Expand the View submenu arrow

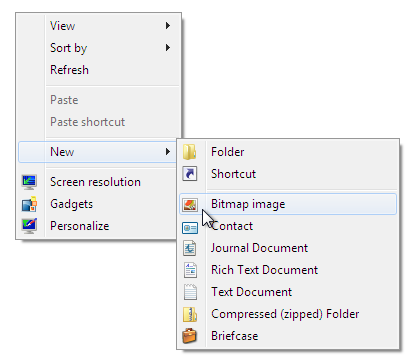(x=168, y=26)
